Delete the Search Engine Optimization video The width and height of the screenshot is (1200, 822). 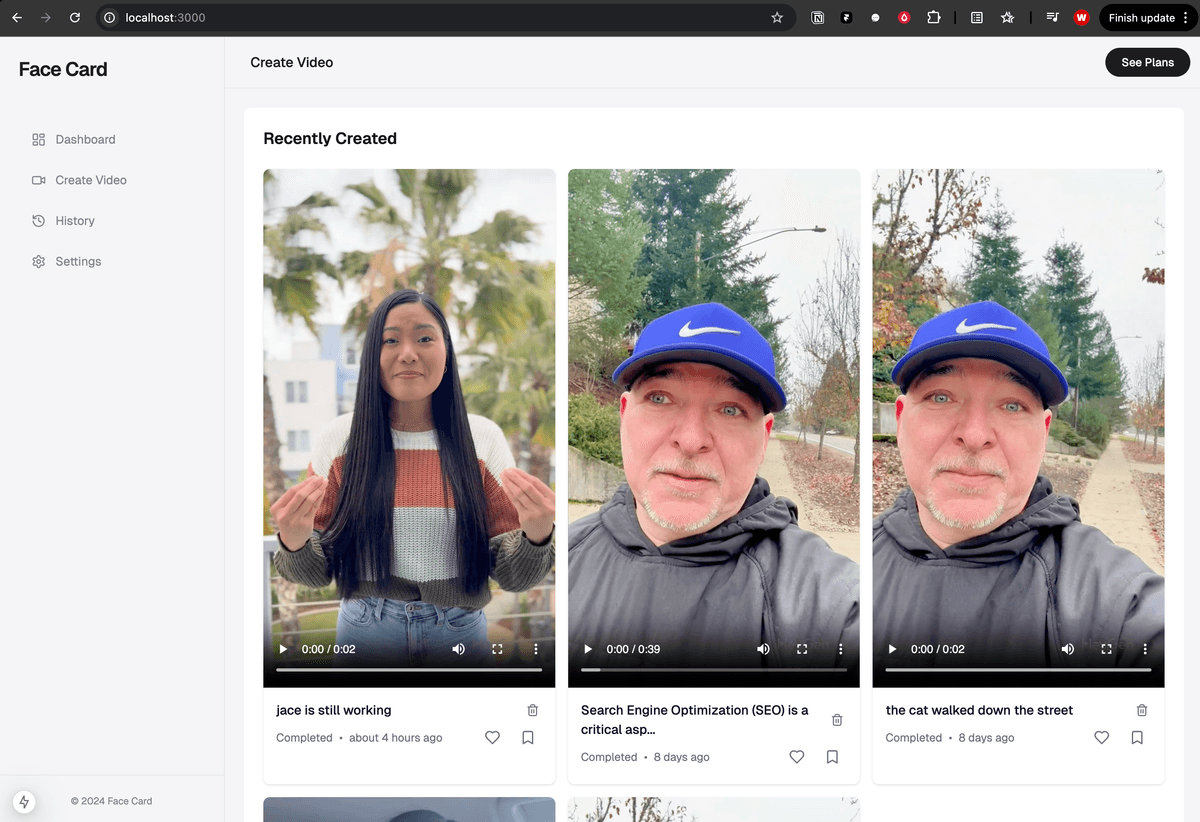(x=837, y=720)
